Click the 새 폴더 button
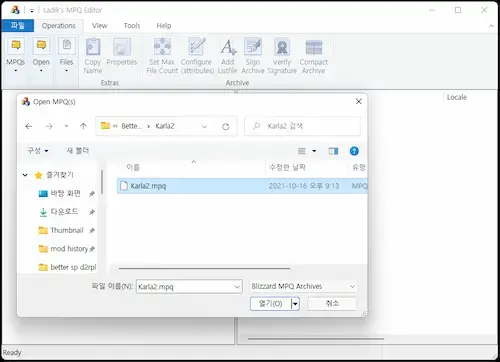Screen dimensions: 500x362 (78, 151)
